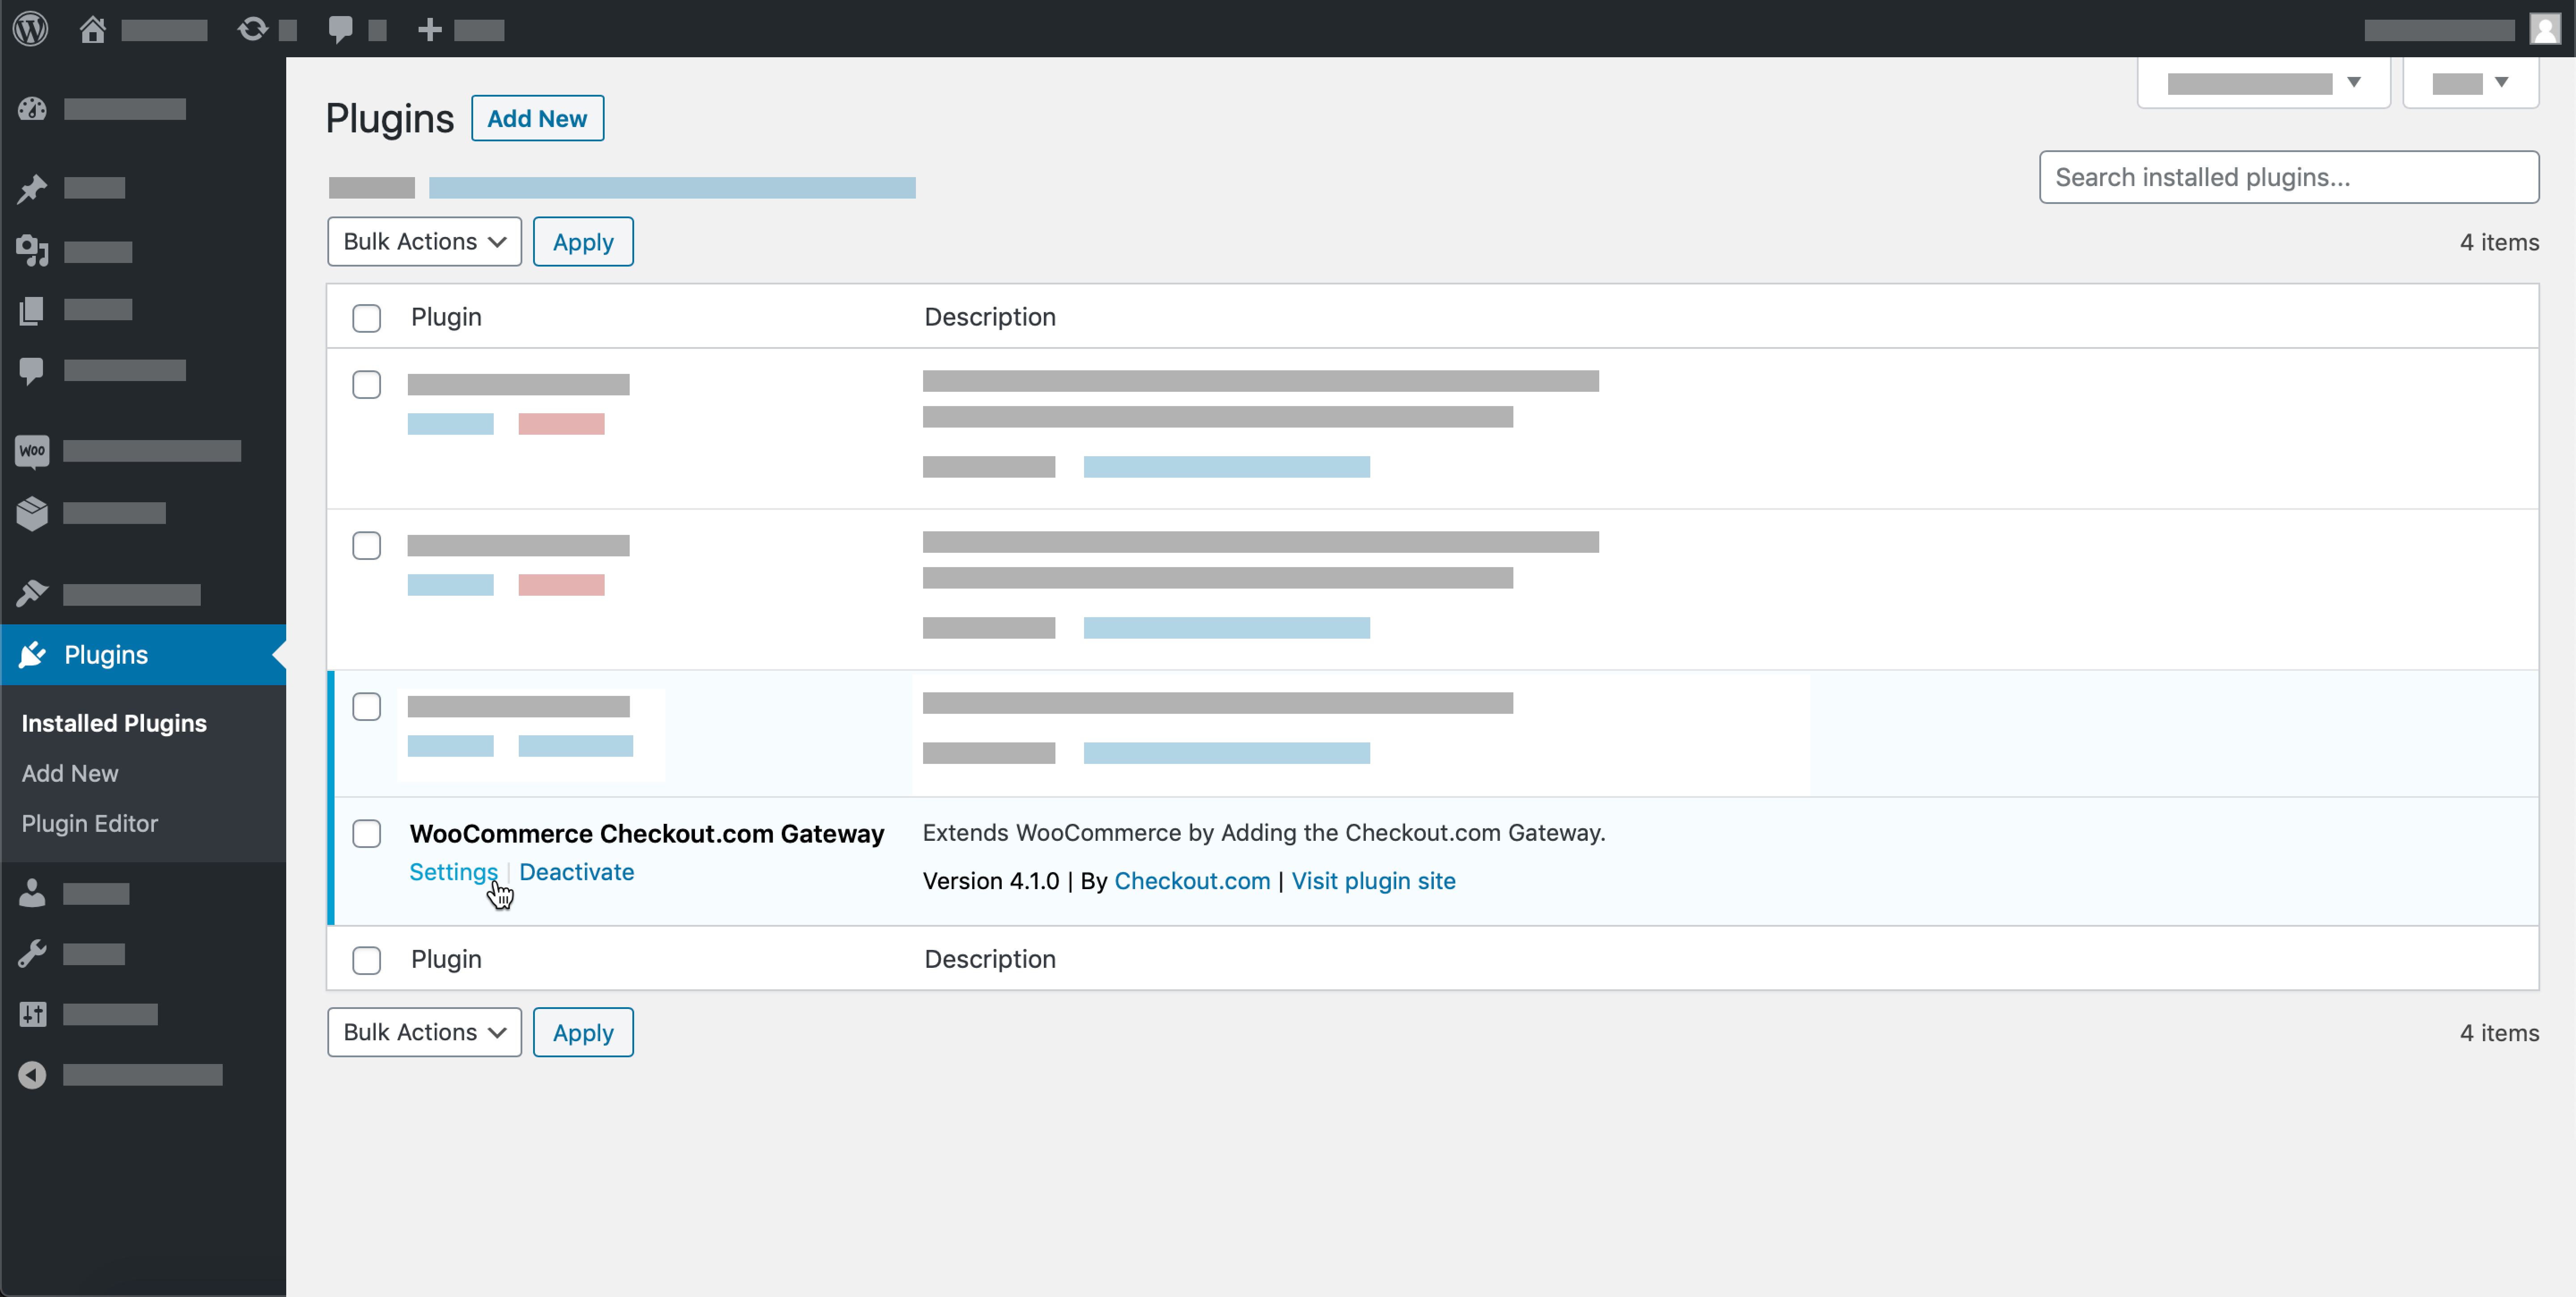
Task: Click Description column header
Action: [990, 317]
